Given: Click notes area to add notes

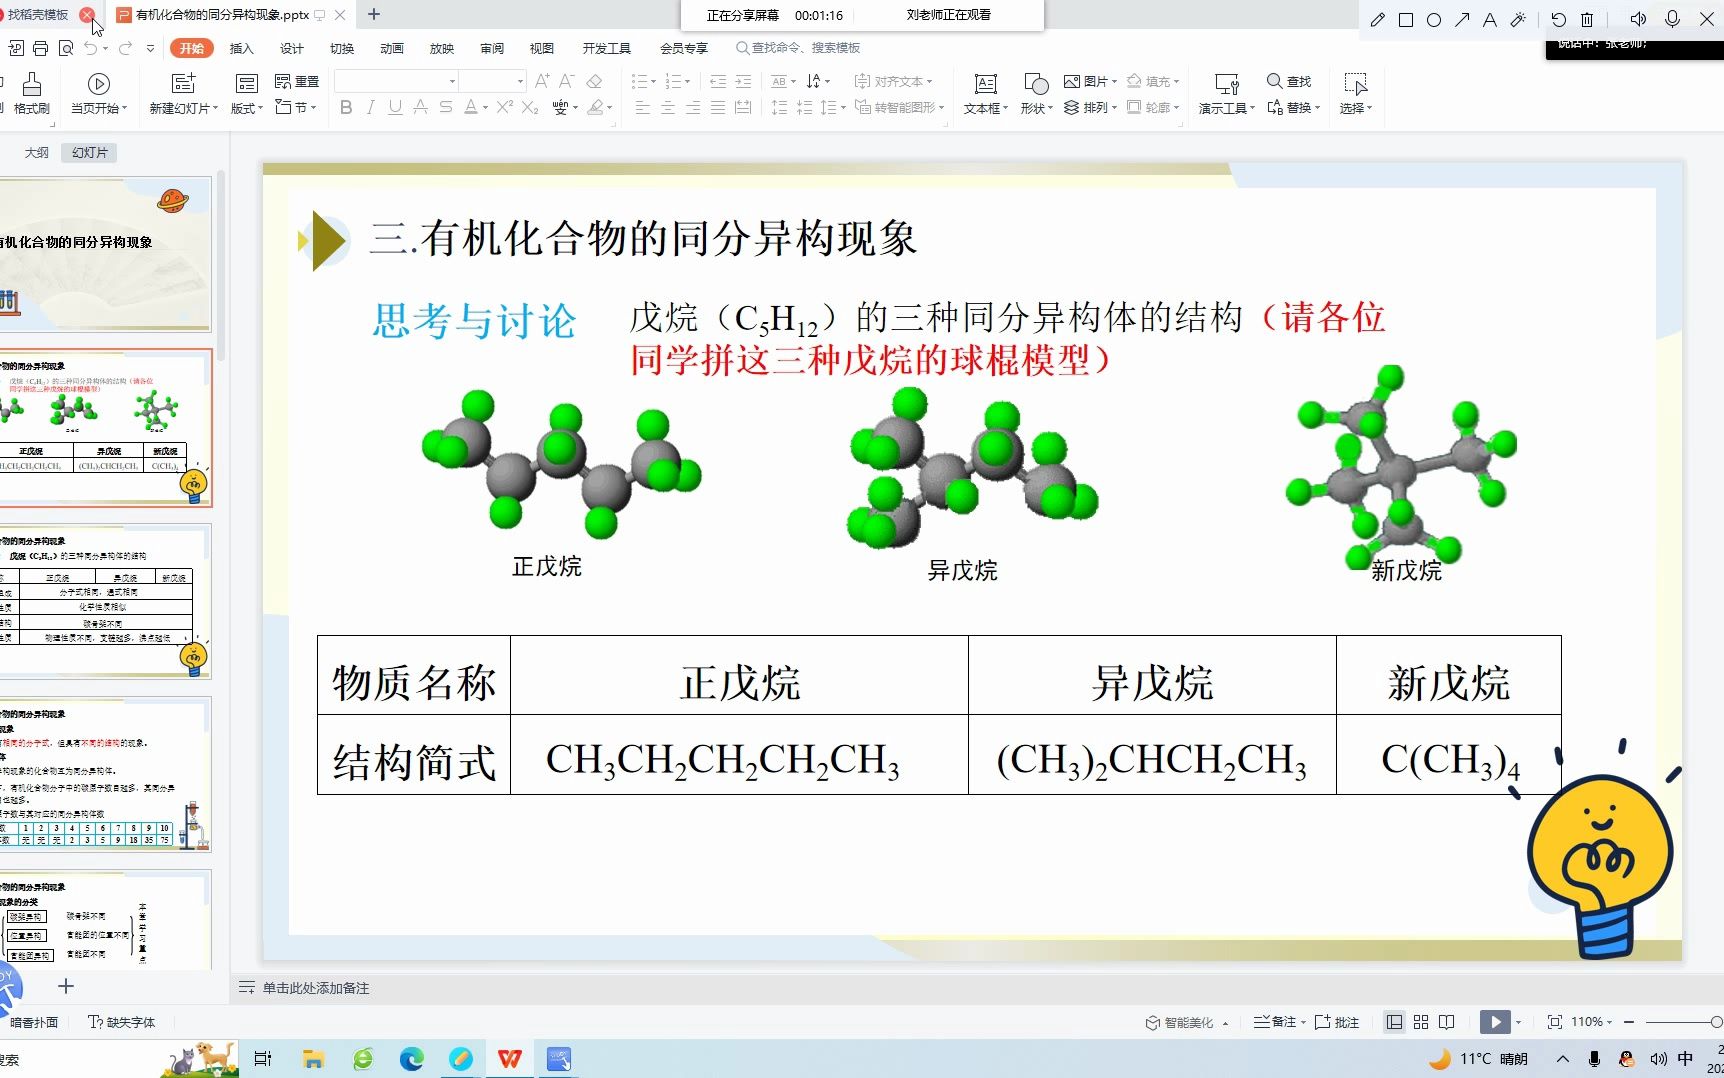Looking at the screenshot, I should point(316,988).
